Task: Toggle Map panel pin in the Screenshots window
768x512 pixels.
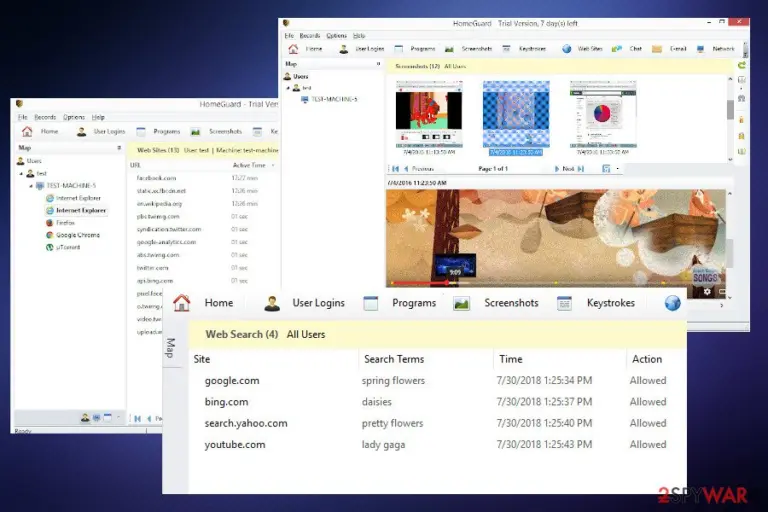Action: point(378,64)
